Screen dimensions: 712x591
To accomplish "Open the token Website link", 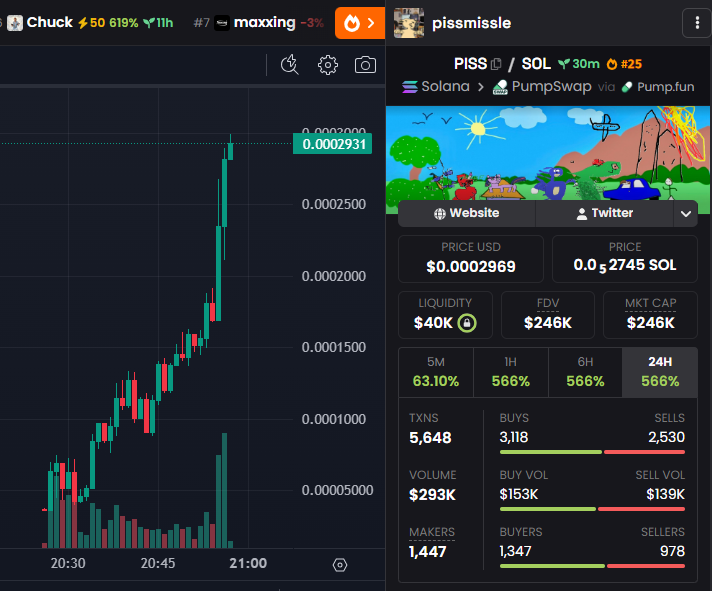I will [x=467, y=213].
